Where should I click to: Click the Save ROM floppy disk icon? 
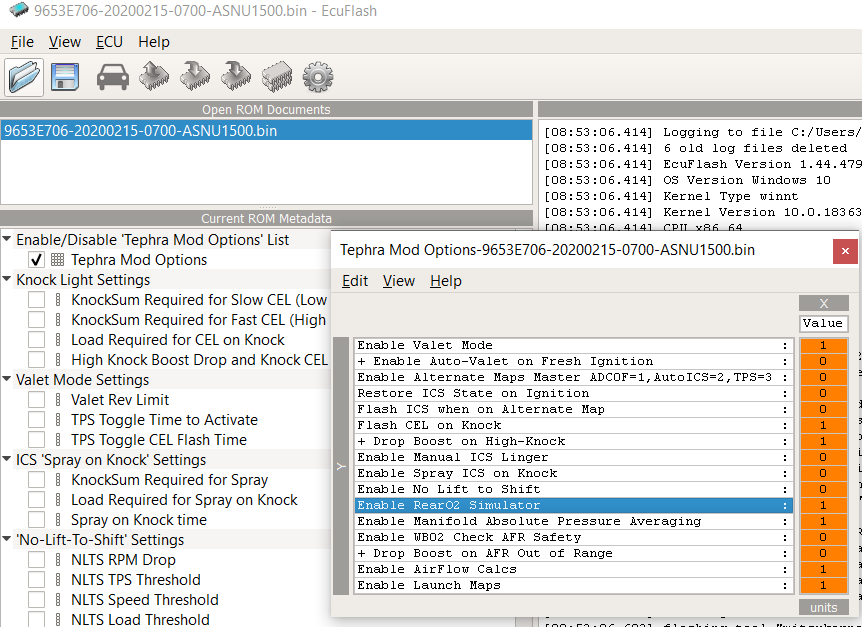tap(66, 76)
